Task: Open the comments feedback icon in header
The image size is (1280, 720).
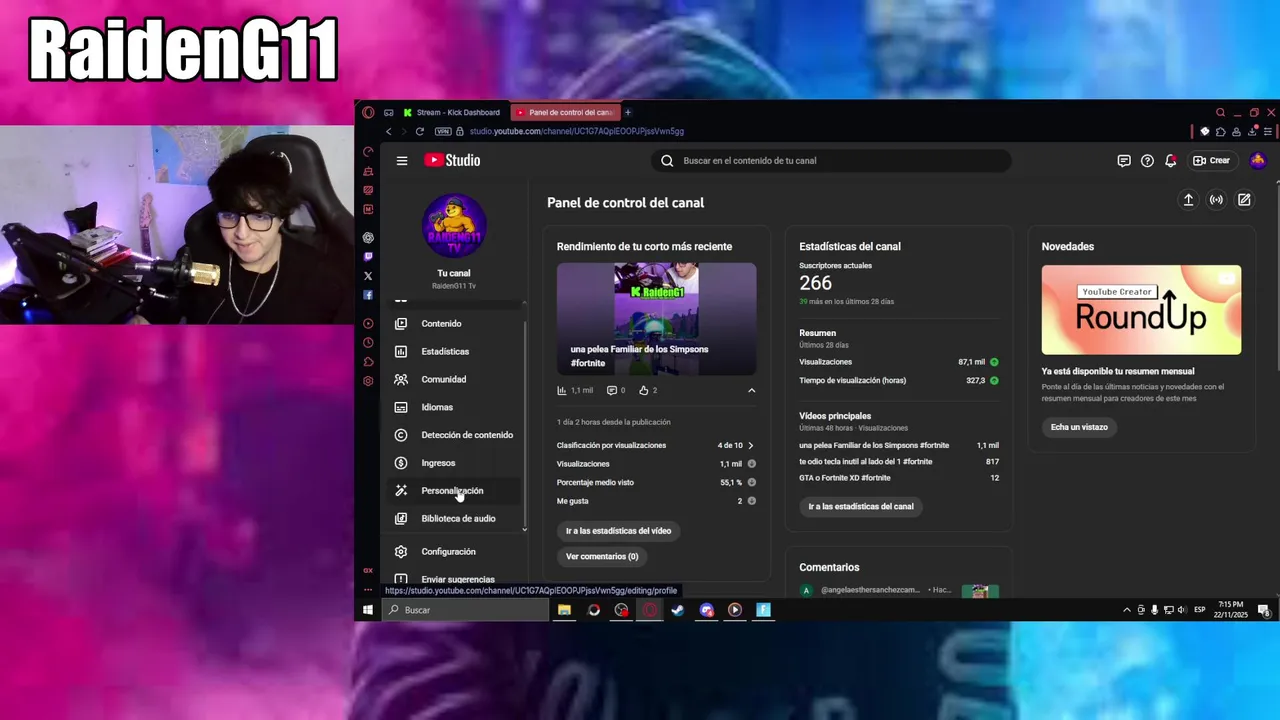Action: point(1124,160)
